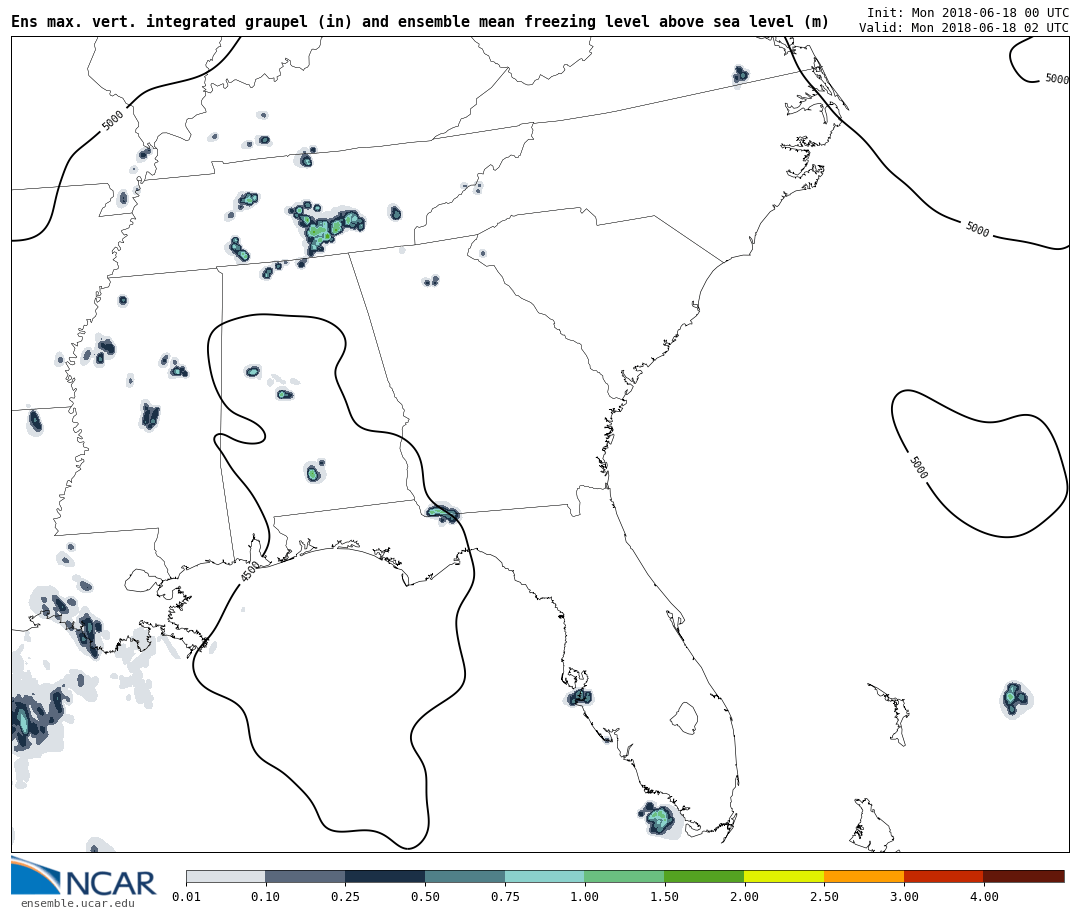Click the green 1.00–1.50 colorbar swatch
The image size is (1080, 915).
click(x=623, y=876)
